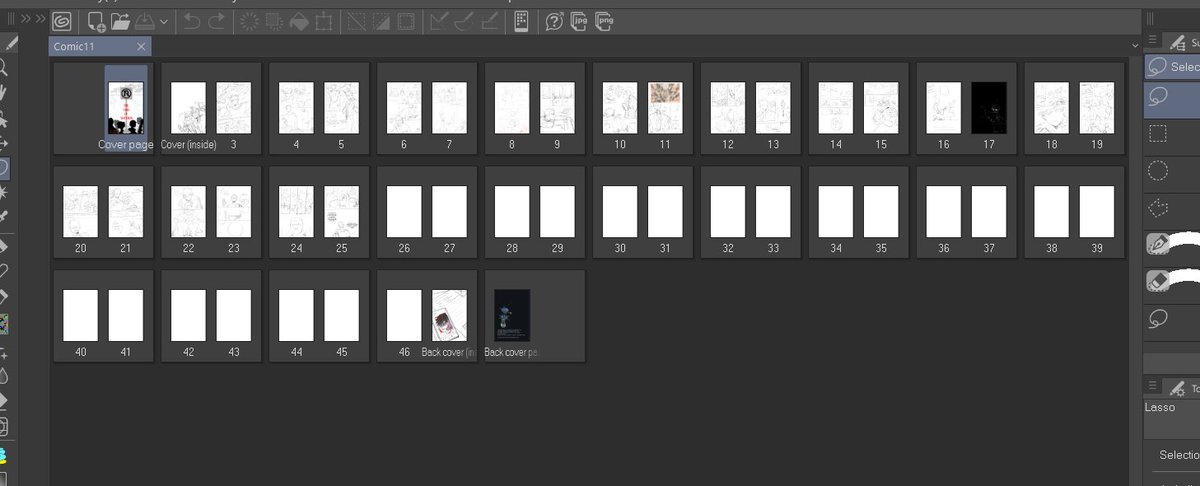The height and width of the screenshot is (486, 1200).
Task: Close the Comic11 tab
Action: click(142, 46)
